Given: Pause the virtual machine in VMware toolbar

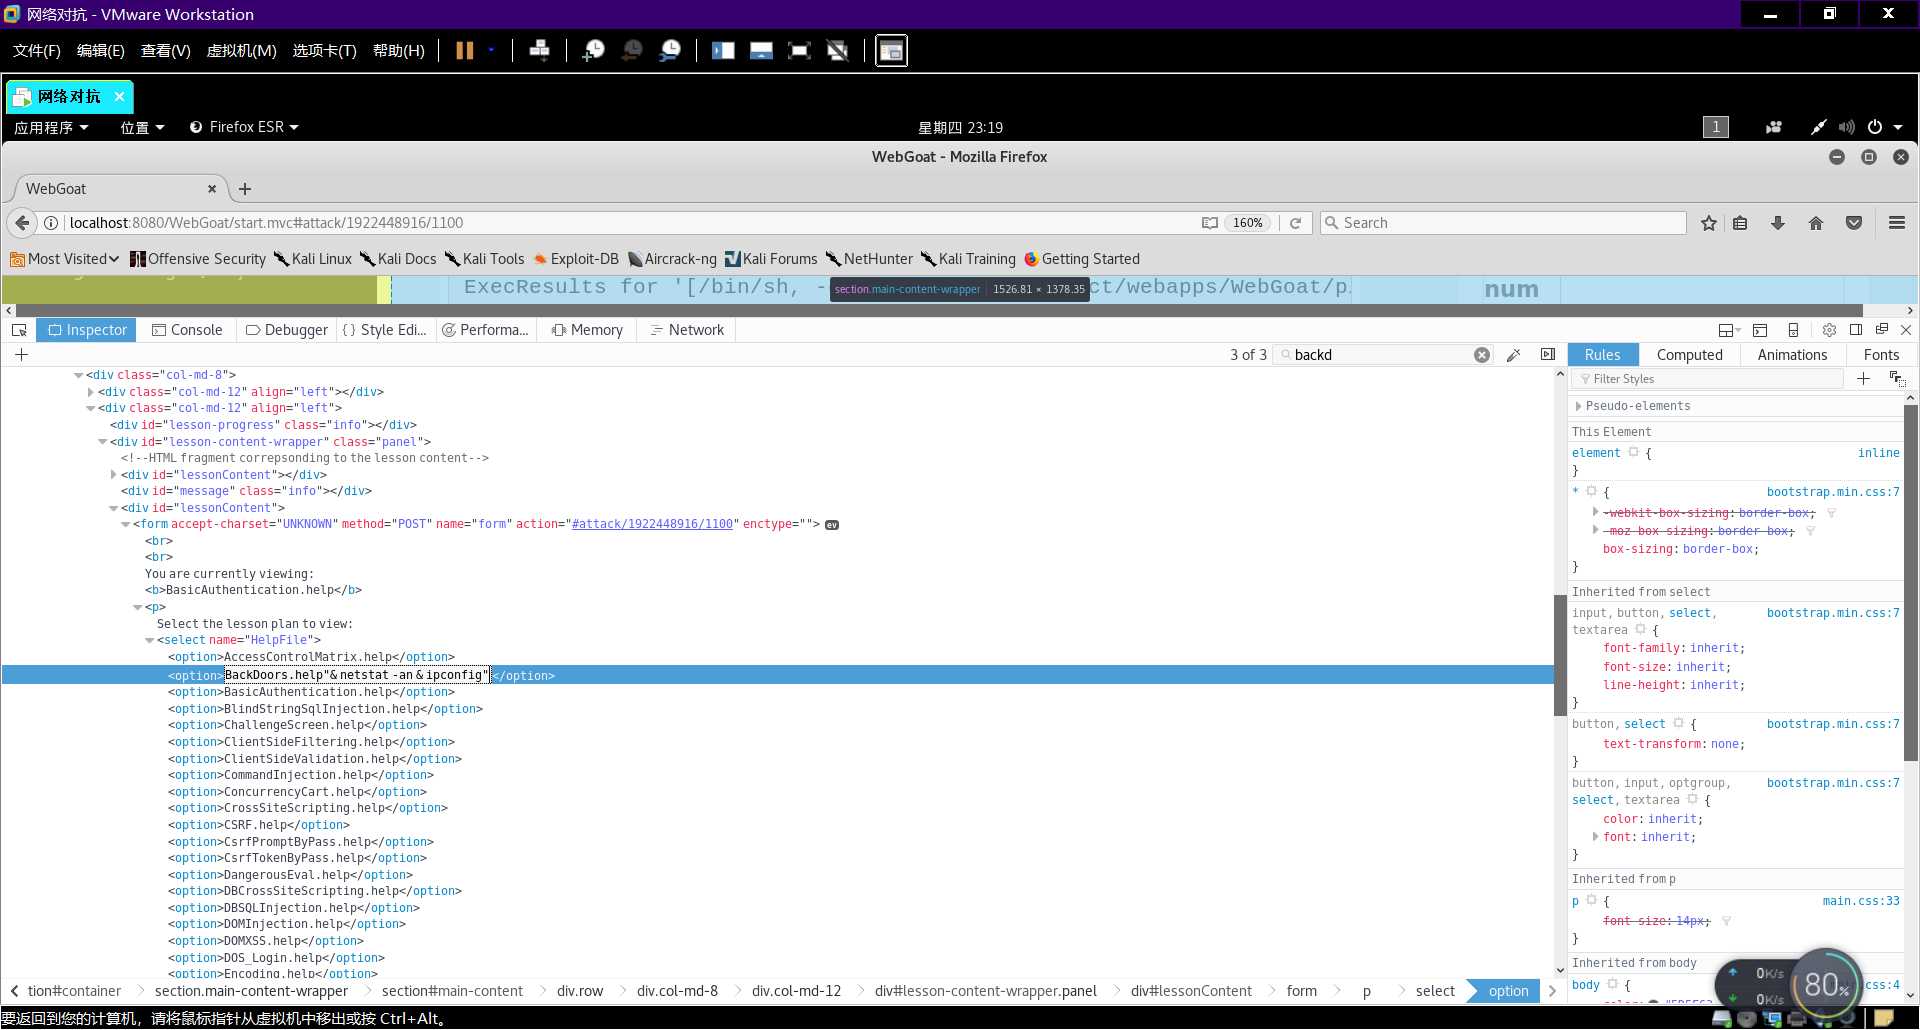Looking at the screenshot, I should pos(465,50).
